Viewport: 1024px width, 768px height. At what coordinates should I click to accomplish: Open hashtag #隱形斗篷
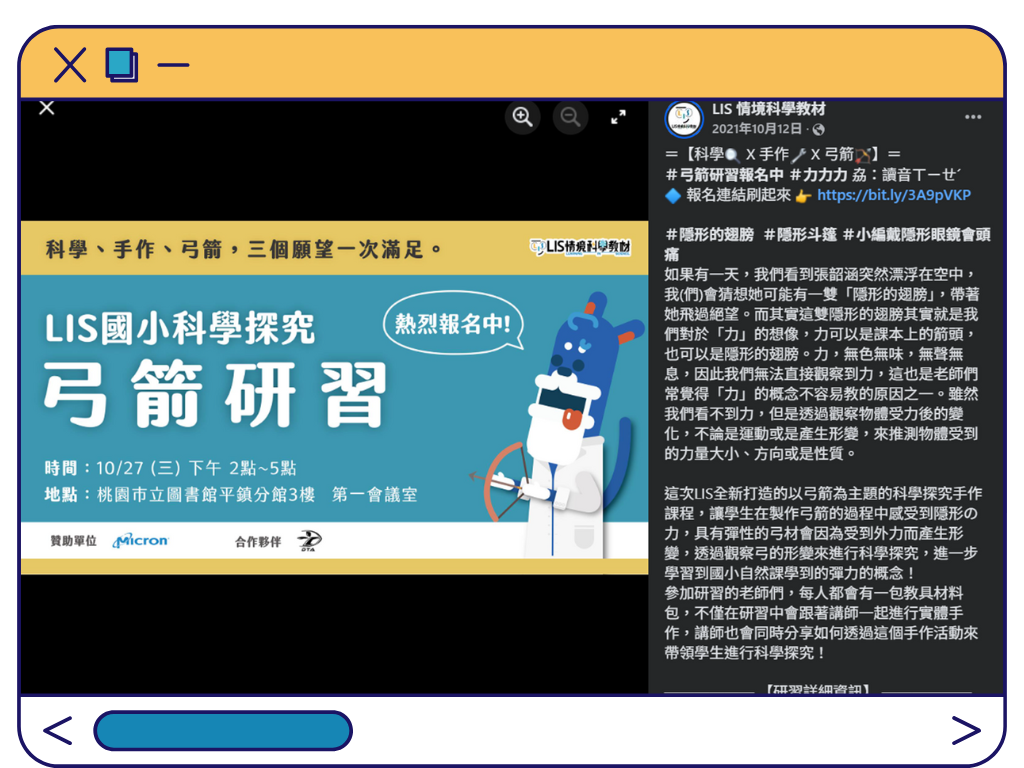click(800, 234)
